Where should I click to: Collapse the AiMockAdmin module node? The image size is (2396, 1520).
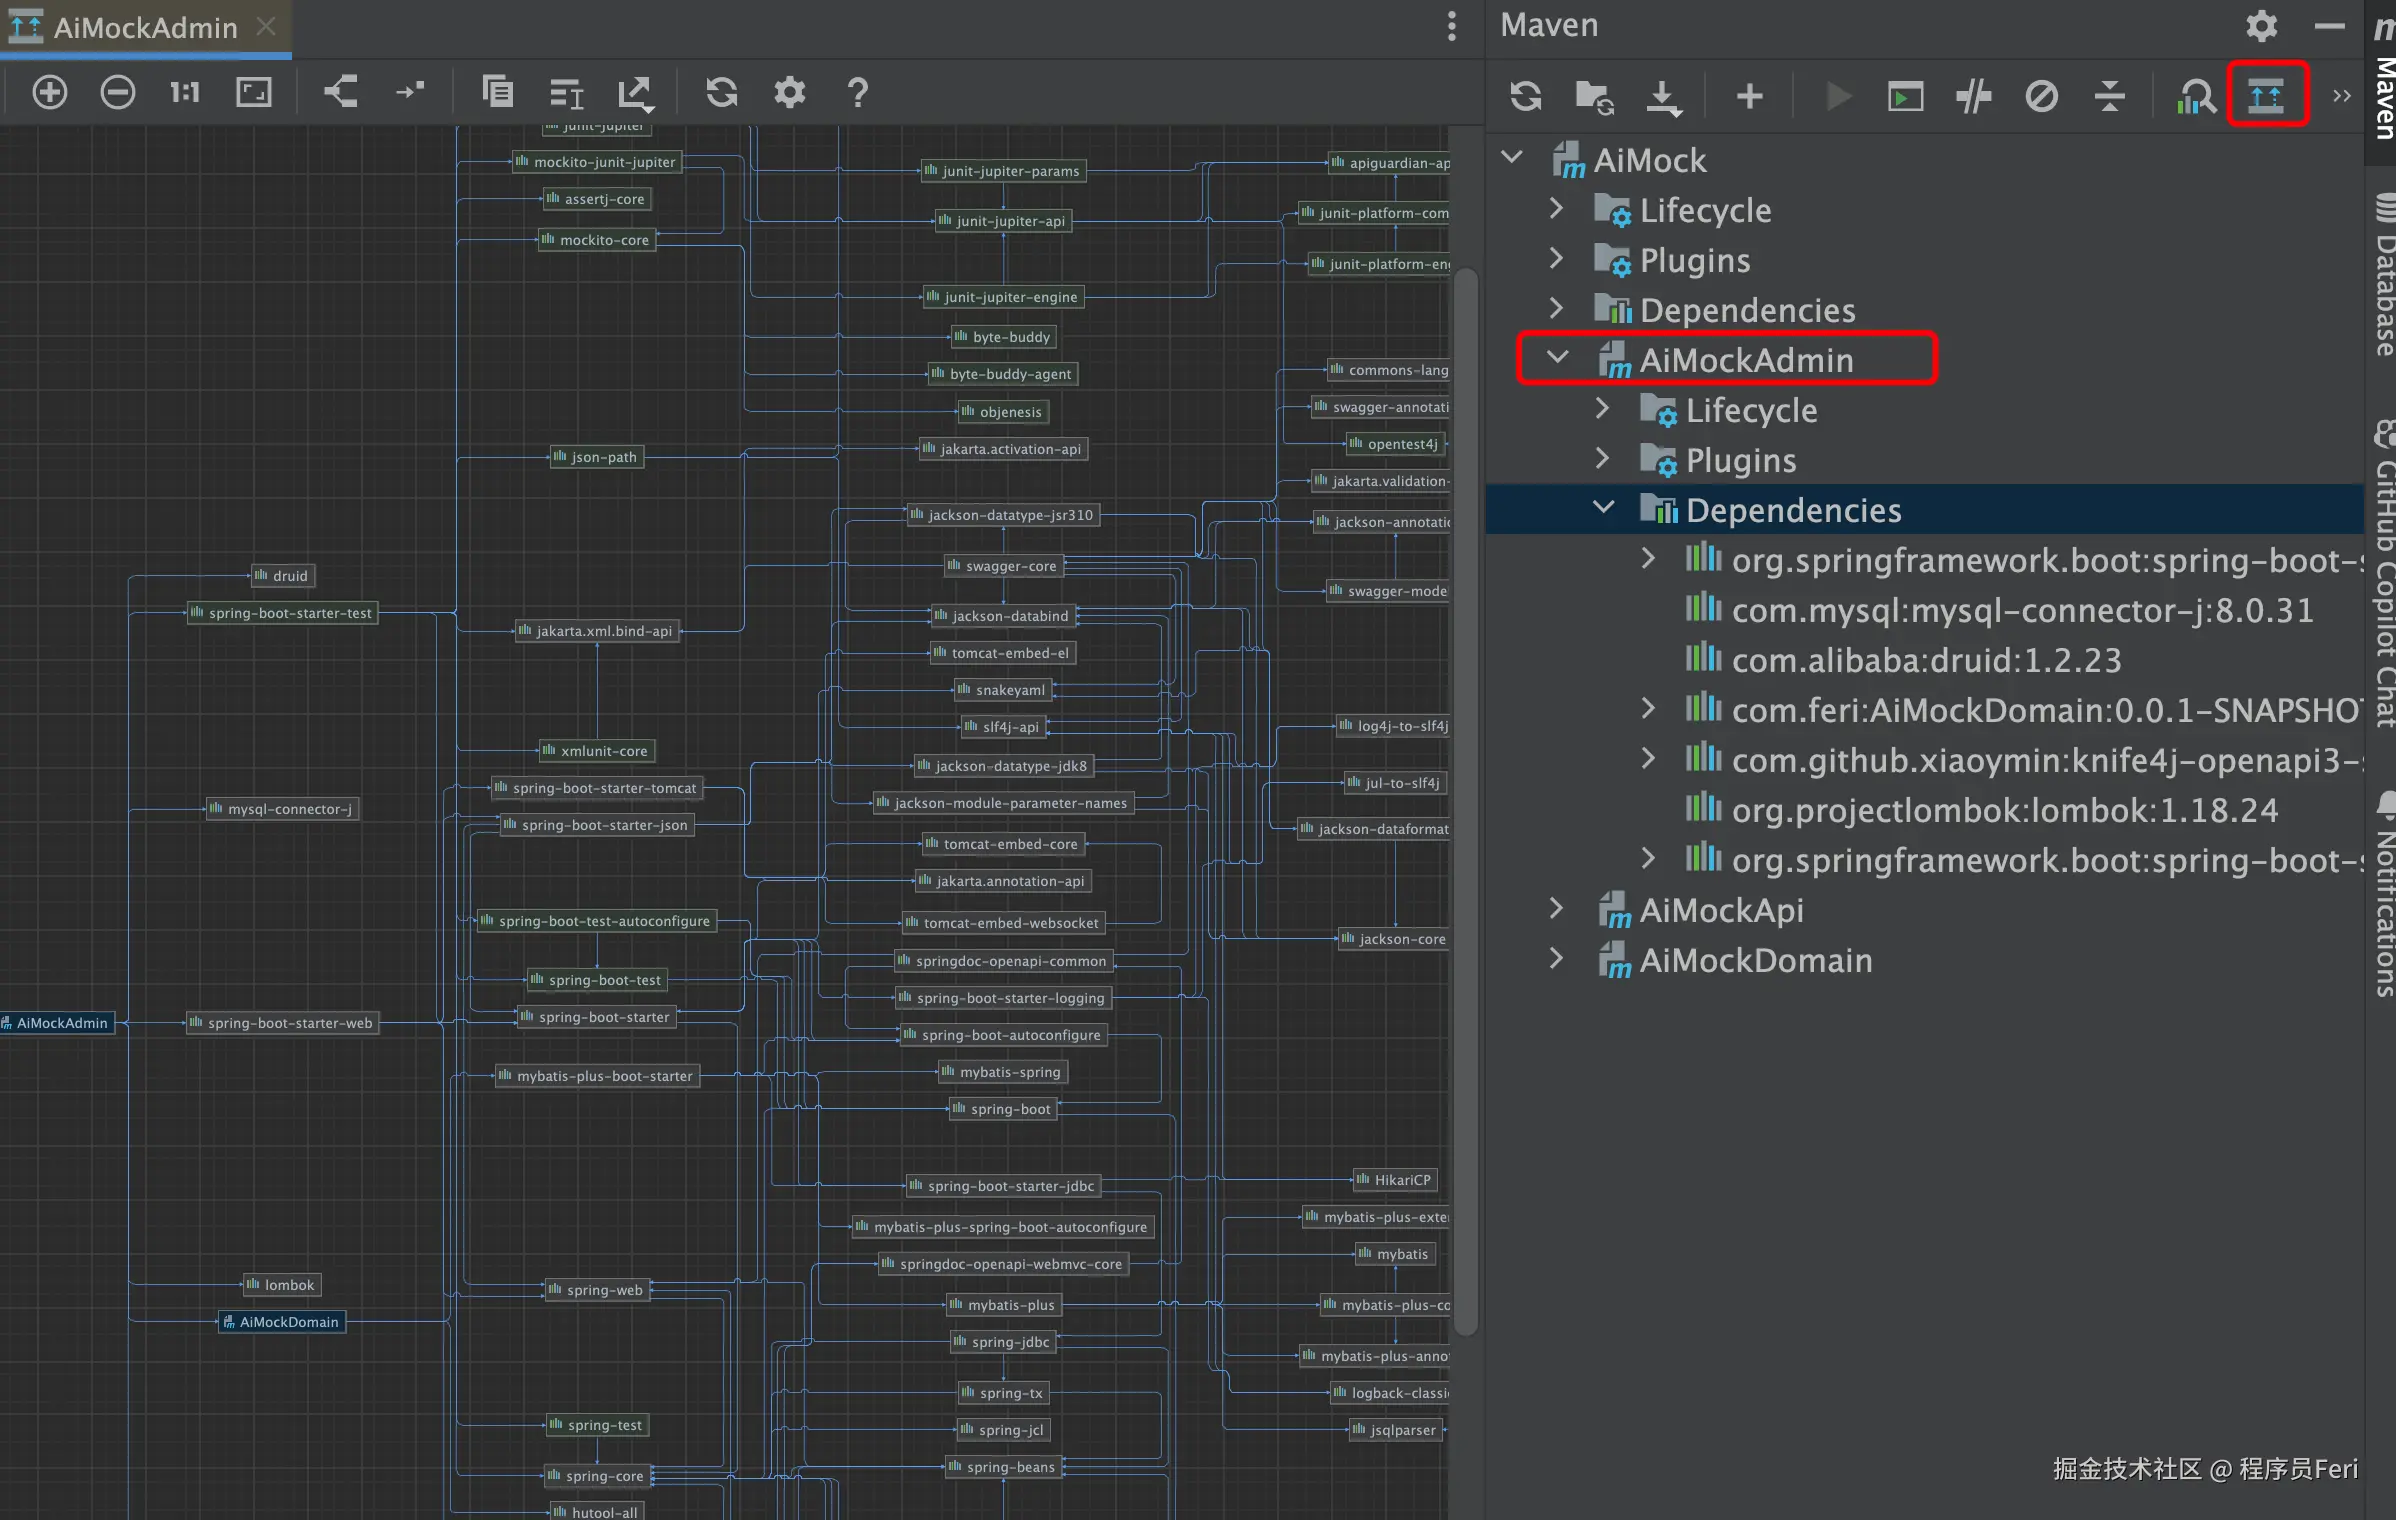(1557, 358)
